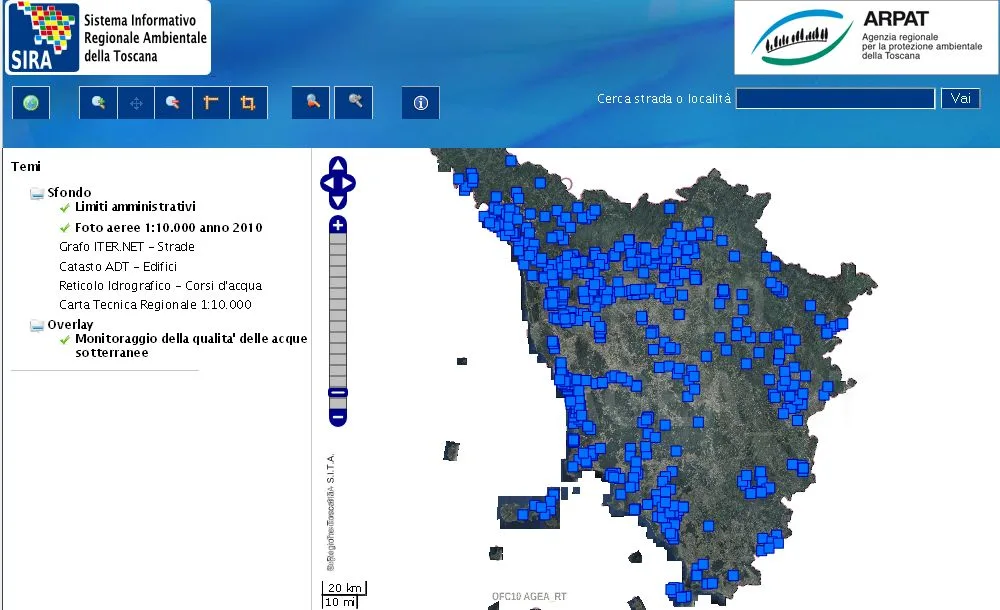1000x610 pixels.
Task: Click the plus zoom-in button on map
Action: [x=338, y=225]
